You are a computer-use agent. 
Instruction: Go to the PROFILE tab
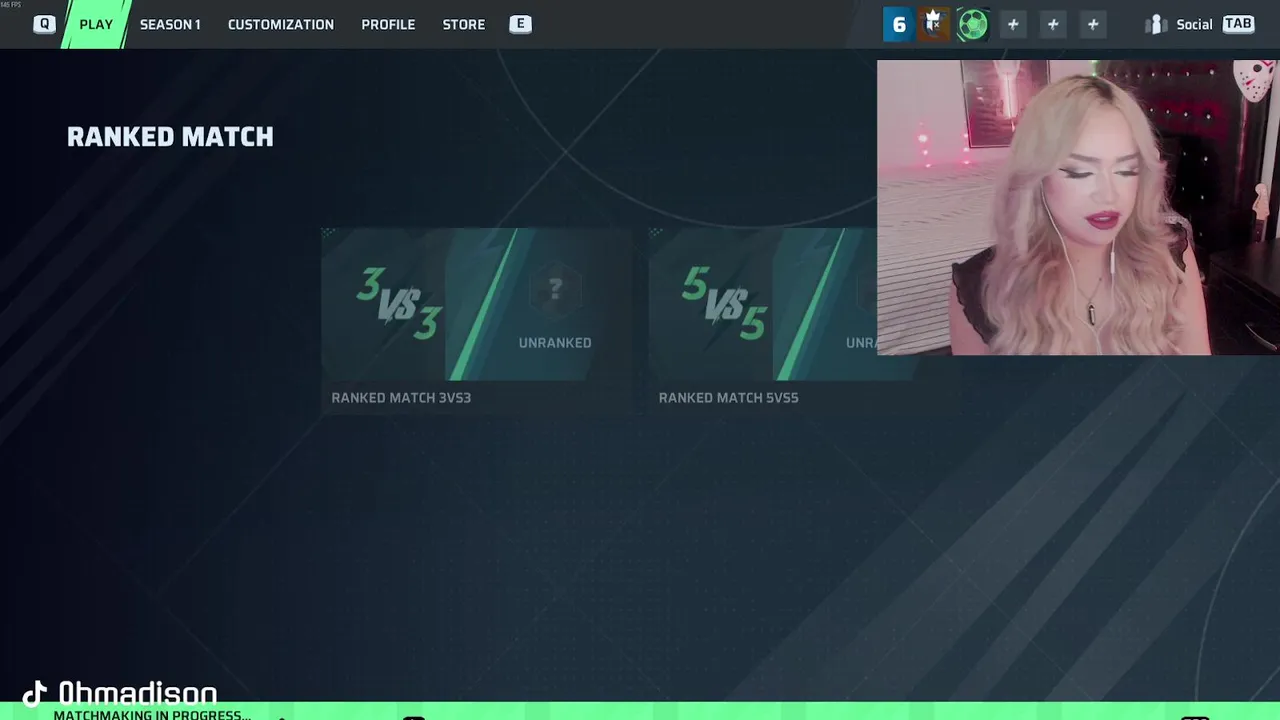point(388,24)
